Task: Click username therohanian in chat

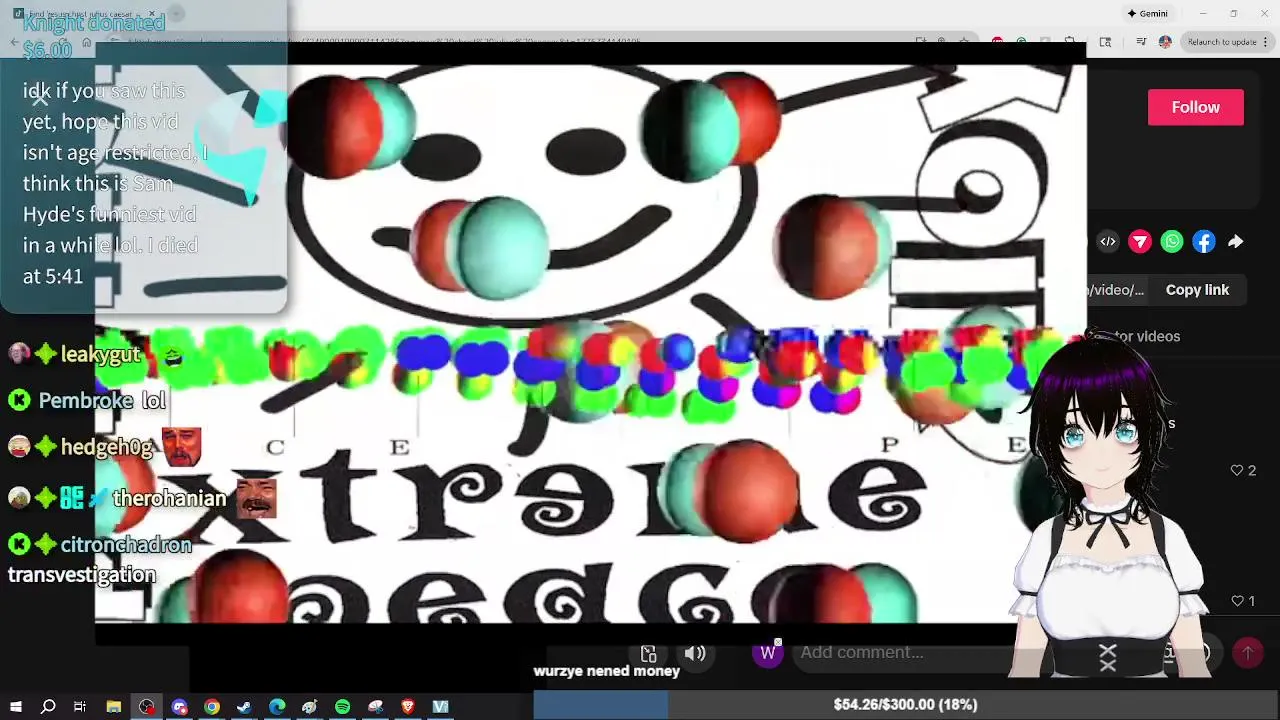Action: 169,498
